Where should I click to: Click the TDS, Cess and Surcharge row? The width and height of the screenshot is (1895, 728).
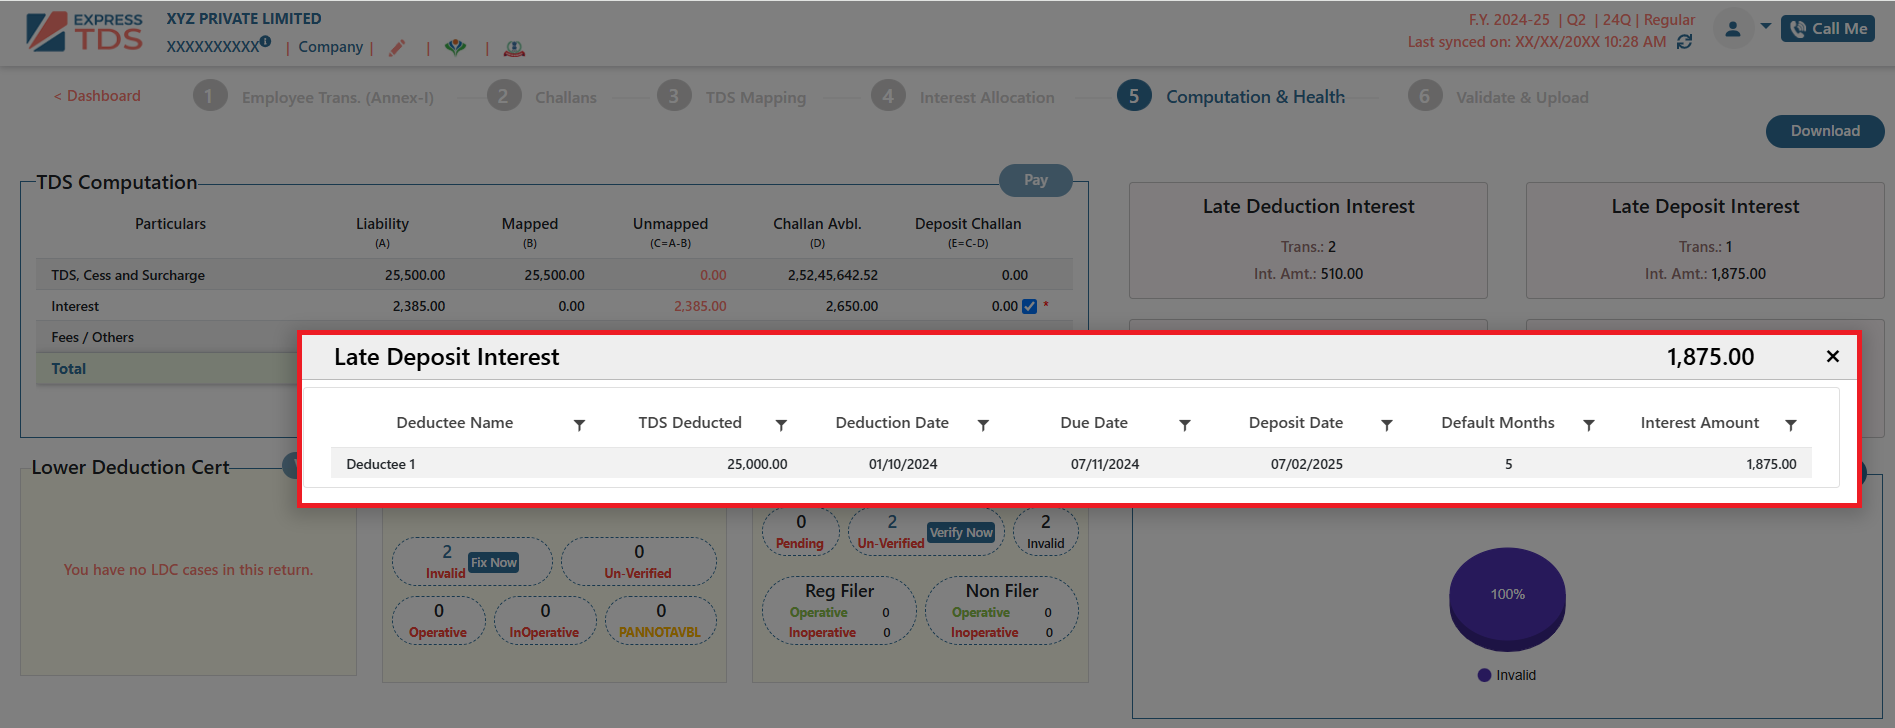(x=554, y=275)
